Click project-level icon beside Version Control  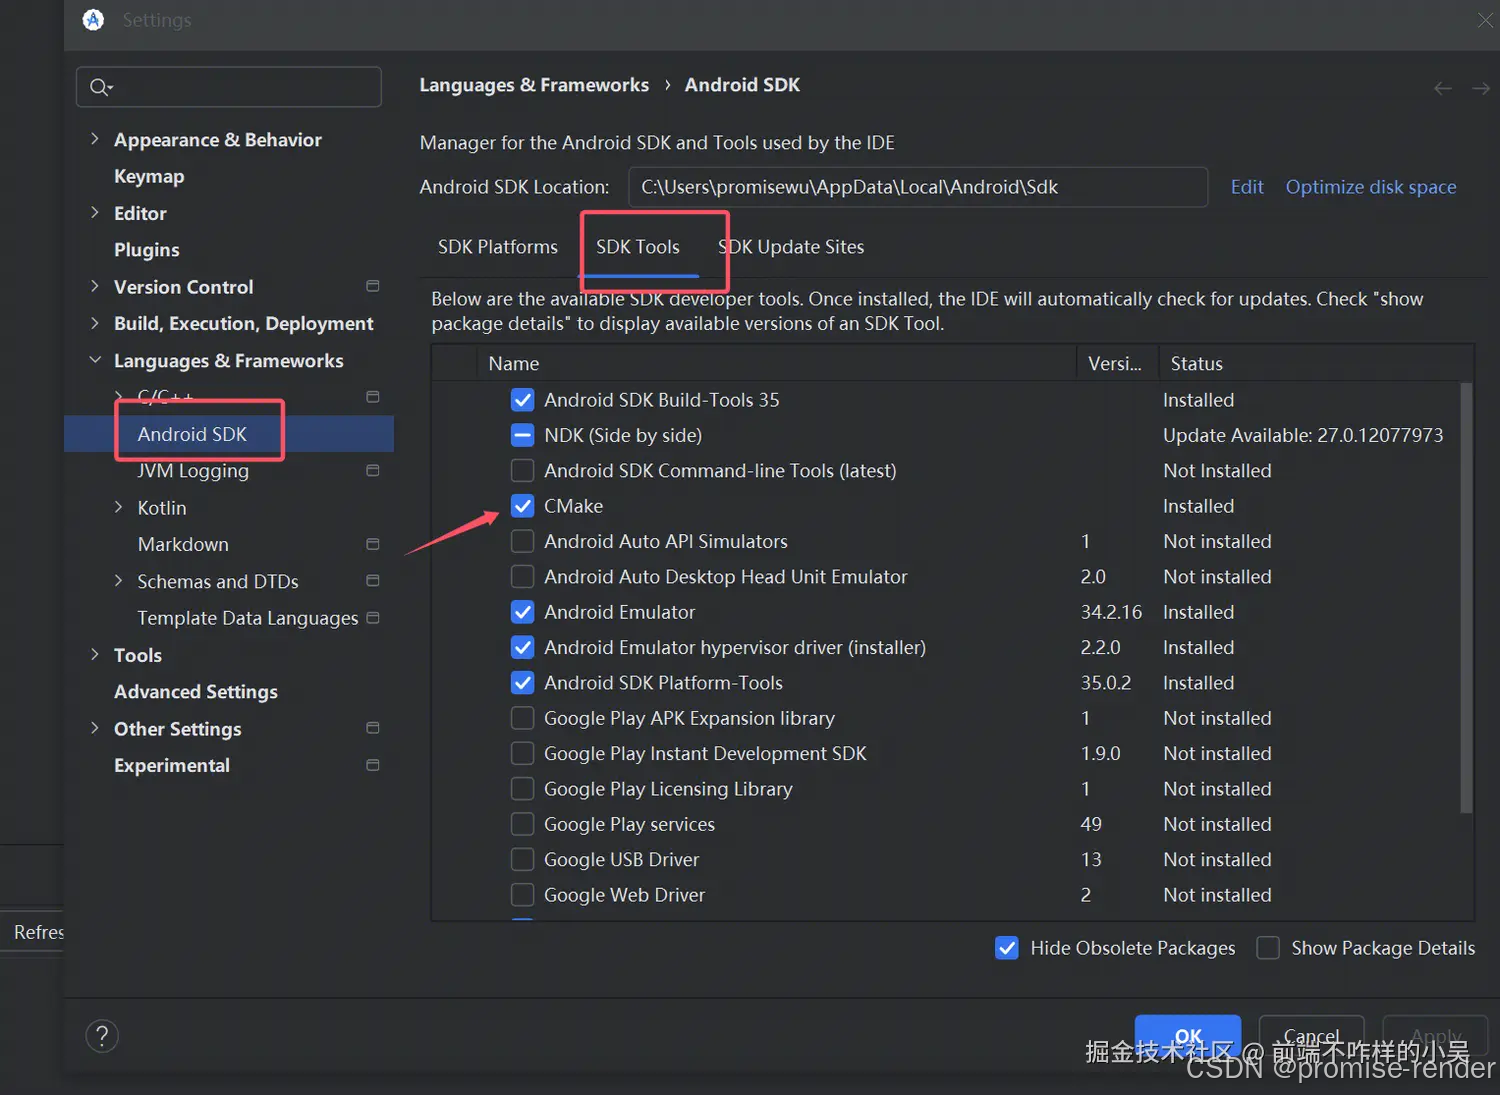[373, 286]
